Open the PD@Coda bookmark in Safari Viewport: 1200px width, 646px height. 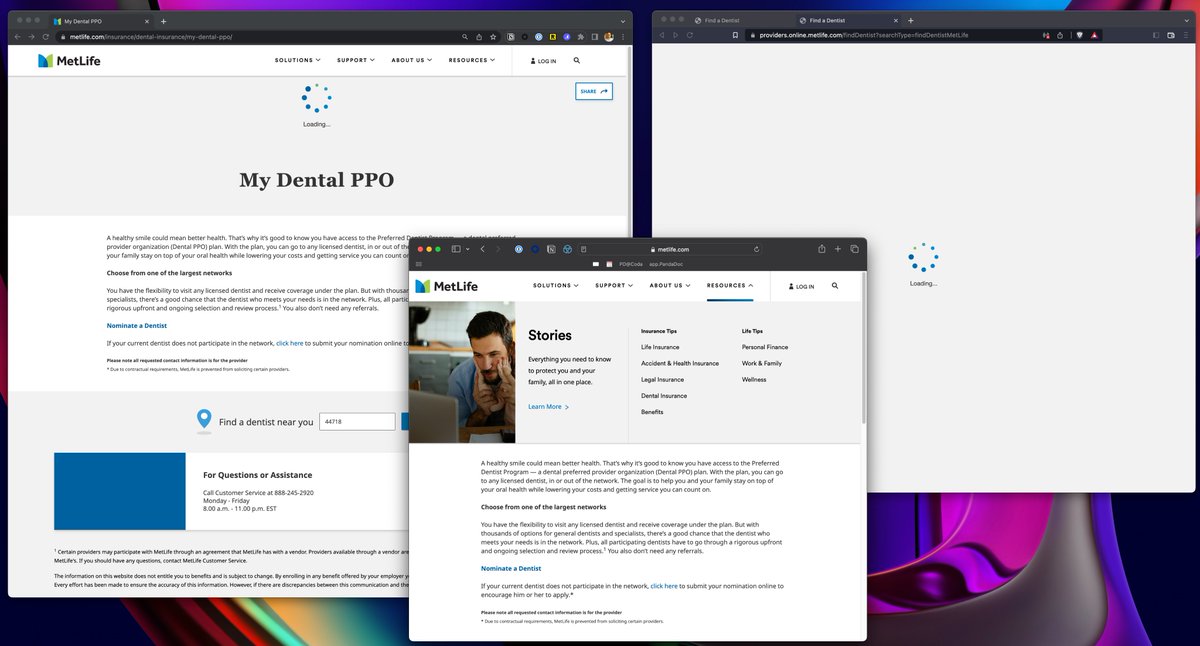(x=631, y=264)
